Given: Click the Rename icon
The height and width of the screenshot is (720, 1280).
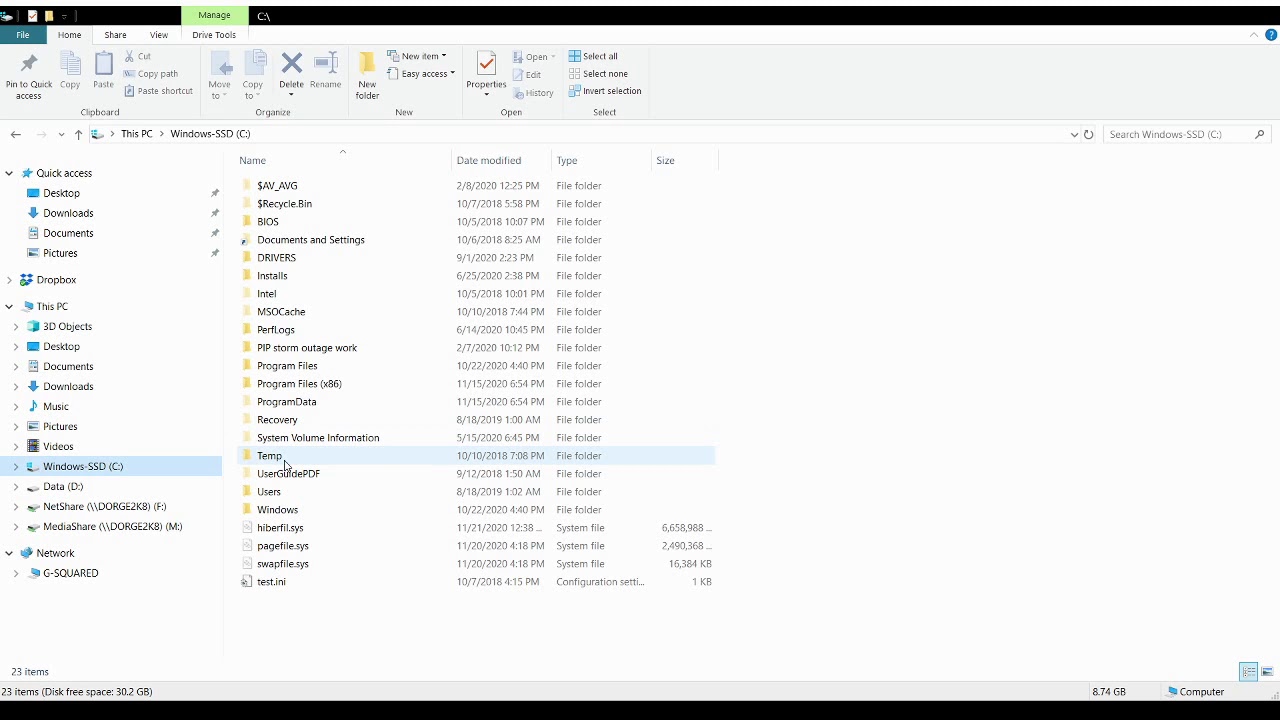Looking at the screenshot, I should coord(326,65).
